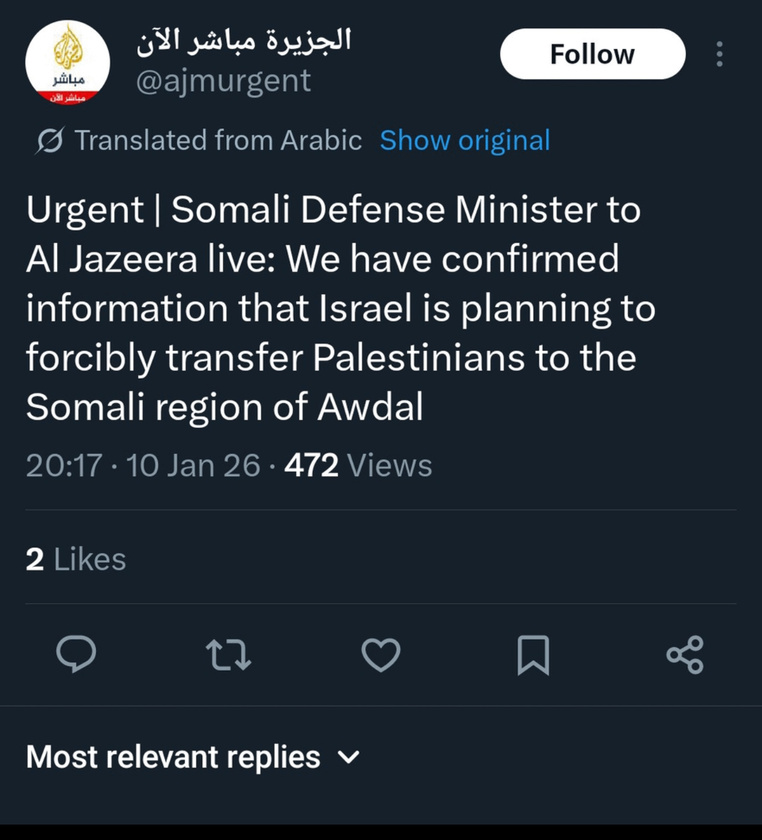762x840 pixels.
Task: Follow the @ajmurgent account
Action: pyautogui.click(x=592, y=54)
